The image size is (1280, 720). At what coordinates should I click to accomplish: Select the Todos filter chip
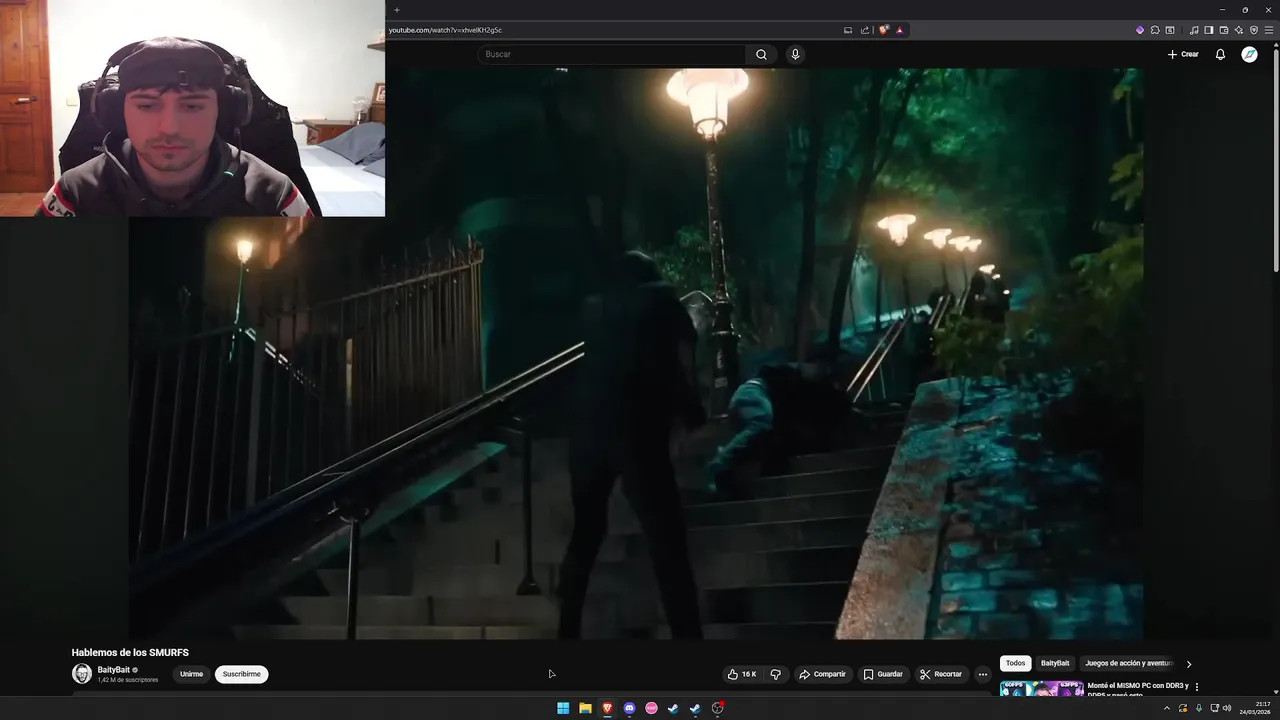pos(1015,663)
